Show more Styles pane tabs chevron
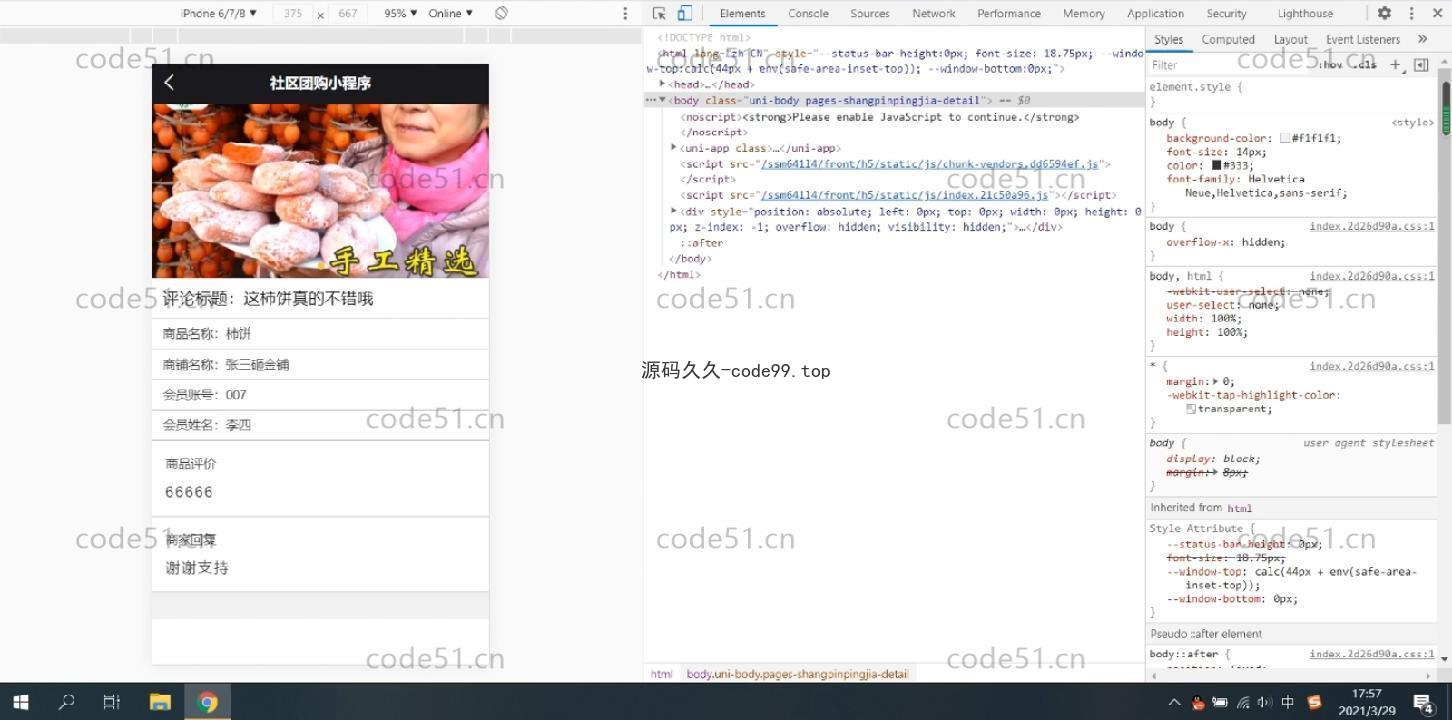 pyautogui.click(x=1422, y=39)
